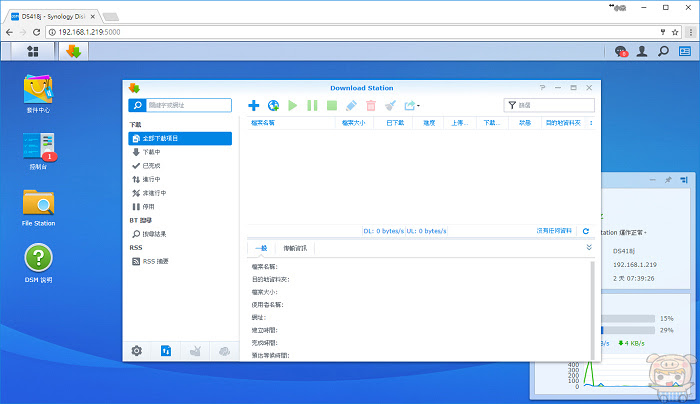Screen dimensions: 700x404
Task: Click the details panel vertical scrollbar
Action: (x=592, y=310)
